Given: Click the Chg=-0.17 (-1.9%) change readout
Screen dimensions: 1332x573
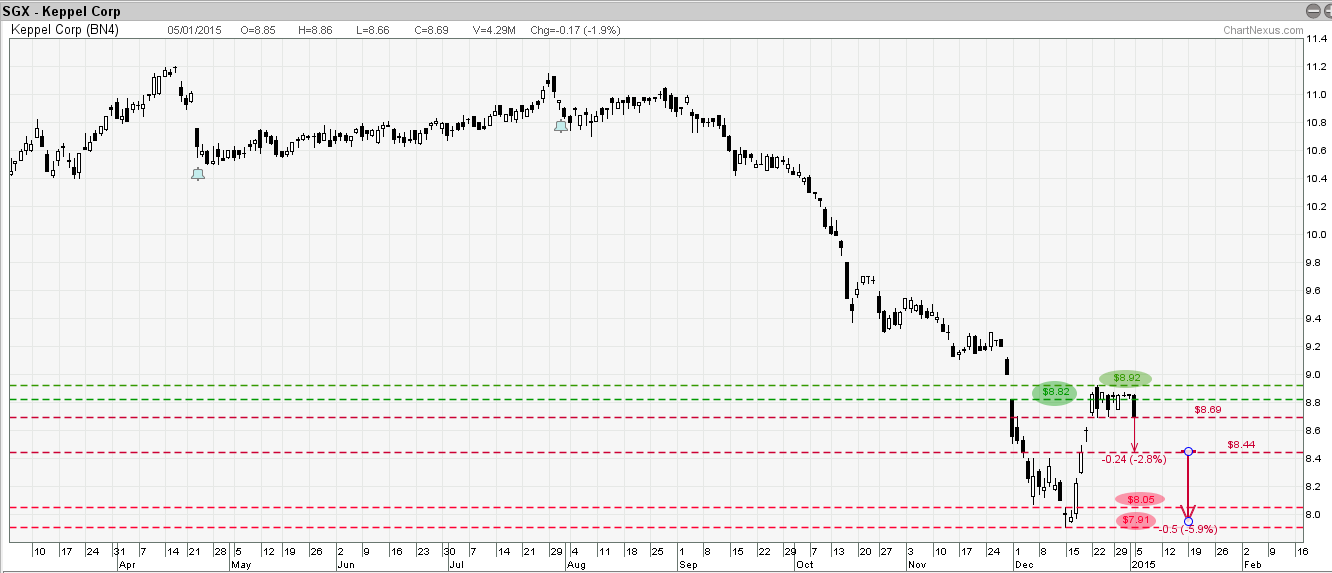Looking at the screenshot, I should (x=575, y=30).
